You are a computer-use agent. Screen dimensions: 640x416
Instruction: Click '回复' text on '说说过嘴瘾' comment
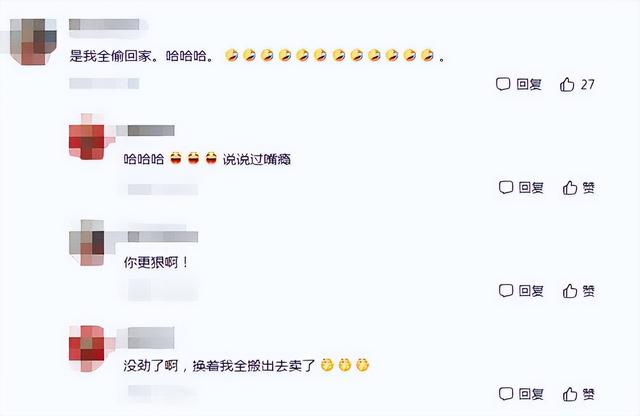coord(531,188)
